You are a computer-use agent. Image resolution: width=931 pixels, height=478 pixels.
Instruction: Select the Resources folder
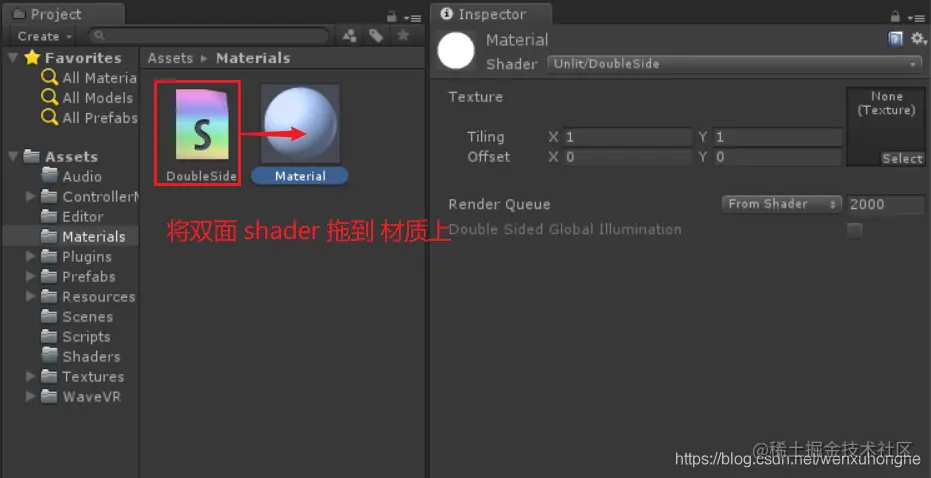click(x=88, y=297)
